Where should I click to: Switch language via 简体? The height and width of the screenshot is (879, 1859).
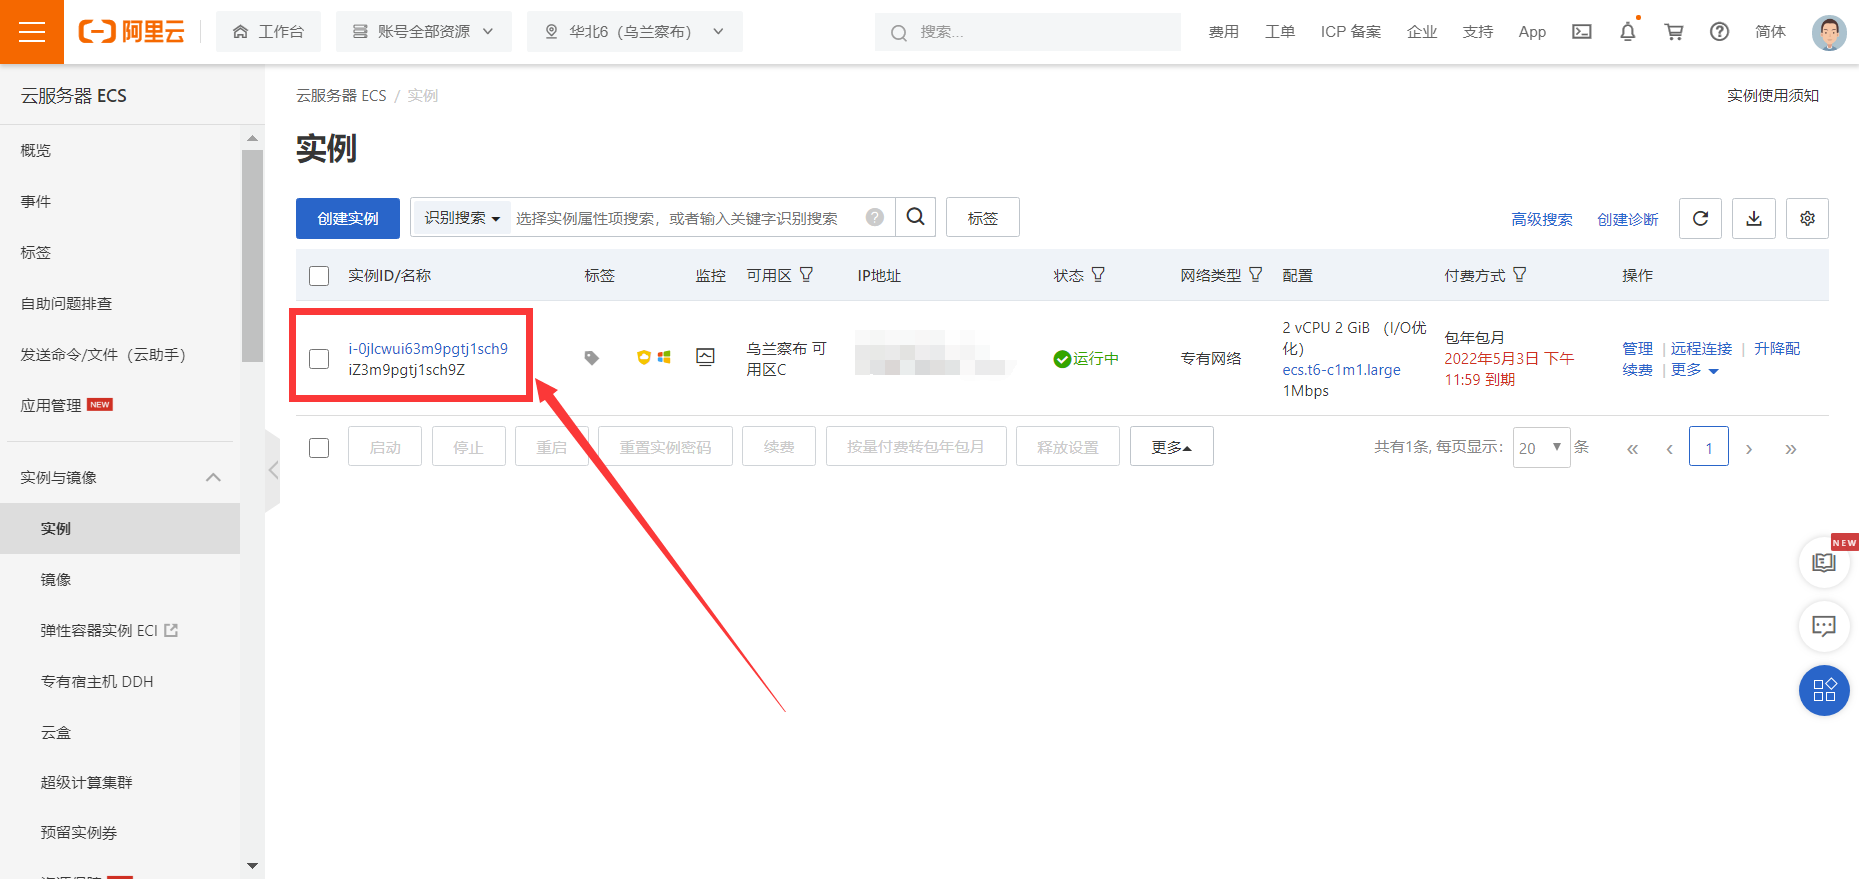pos(1770,32)
